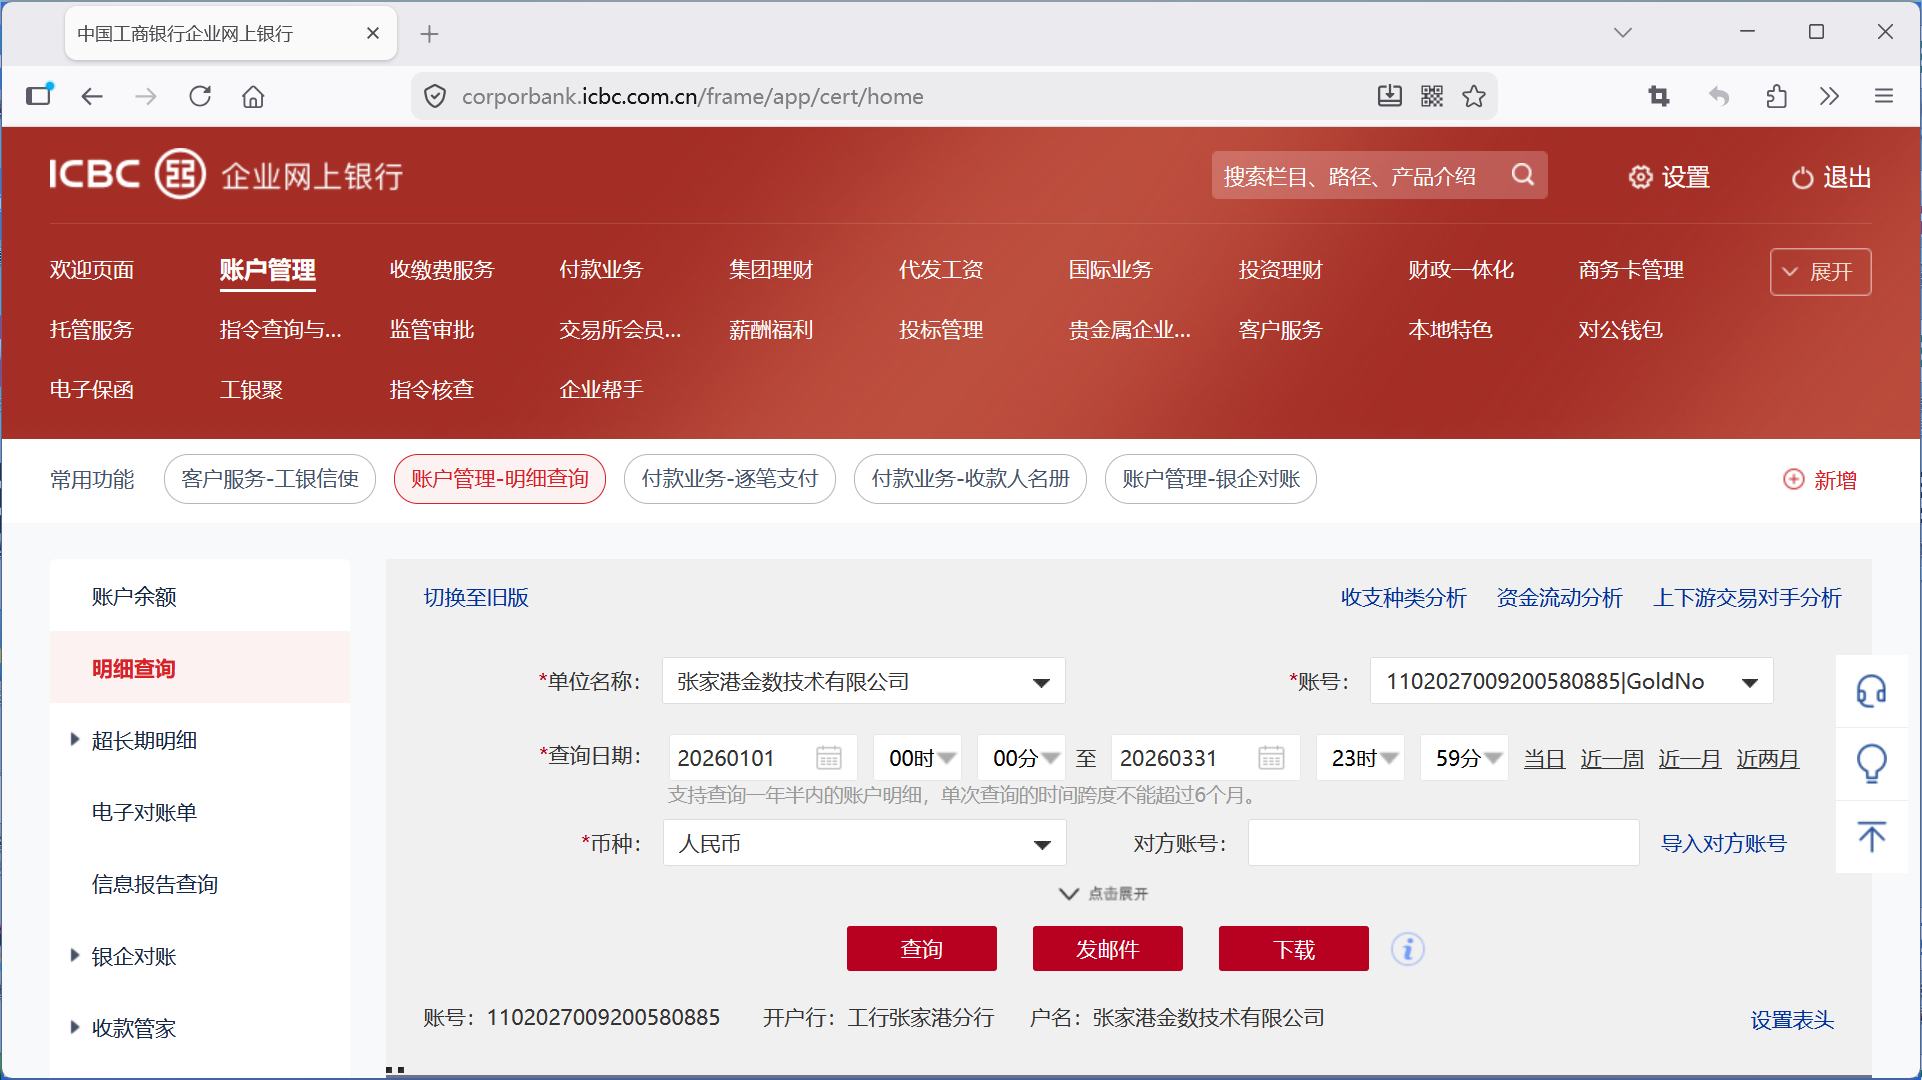This screenshot has height=1080, width=1922.
Task: Open the start hour 00时 dropdown
Action: [x=917, y=758]
